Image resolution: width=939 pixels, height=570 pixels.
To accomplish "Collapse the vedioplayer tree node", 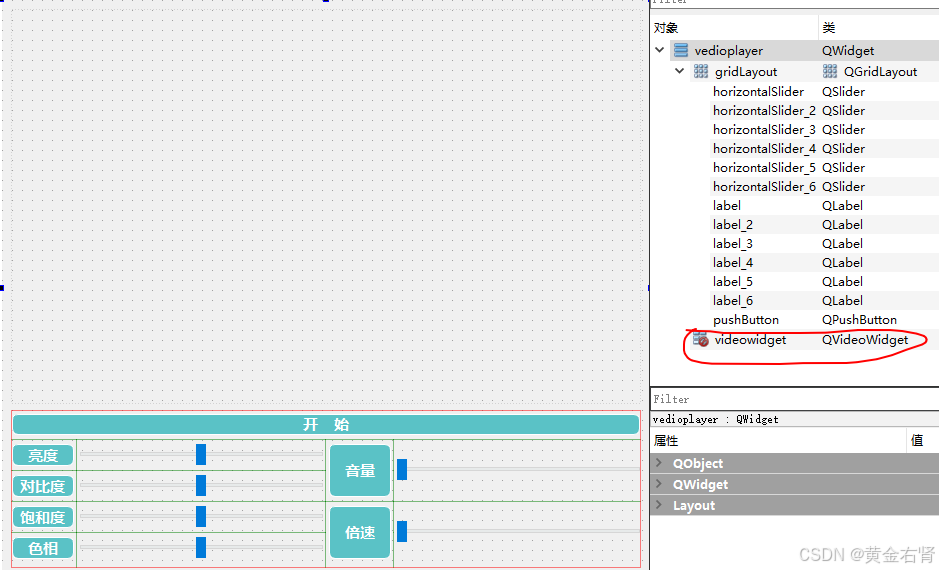I will 659,50.
